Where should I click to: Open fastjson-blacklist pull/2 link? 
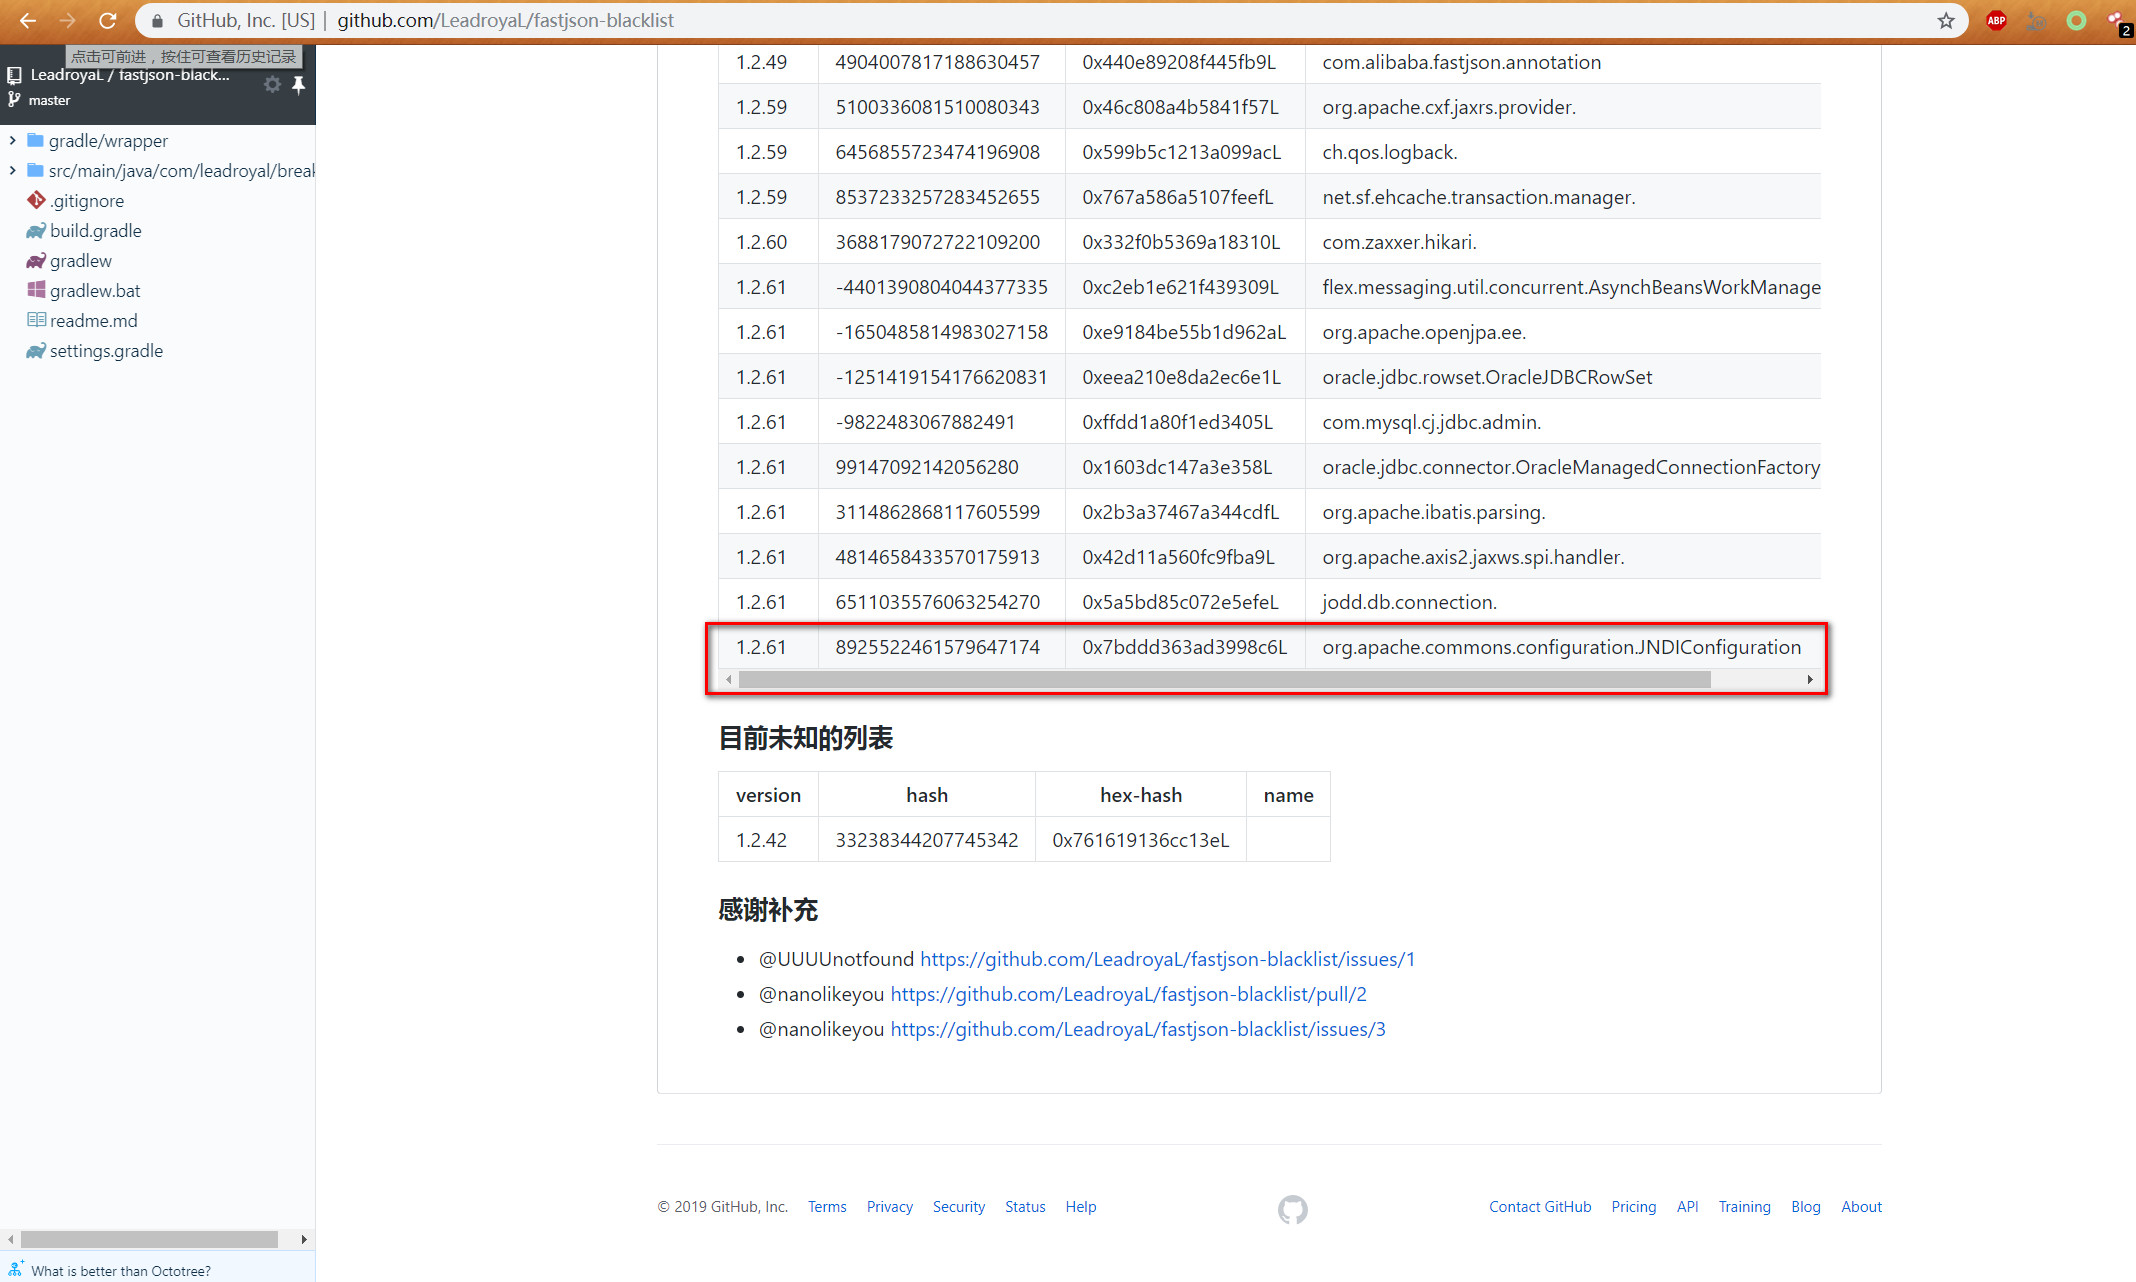point(1128,994)
